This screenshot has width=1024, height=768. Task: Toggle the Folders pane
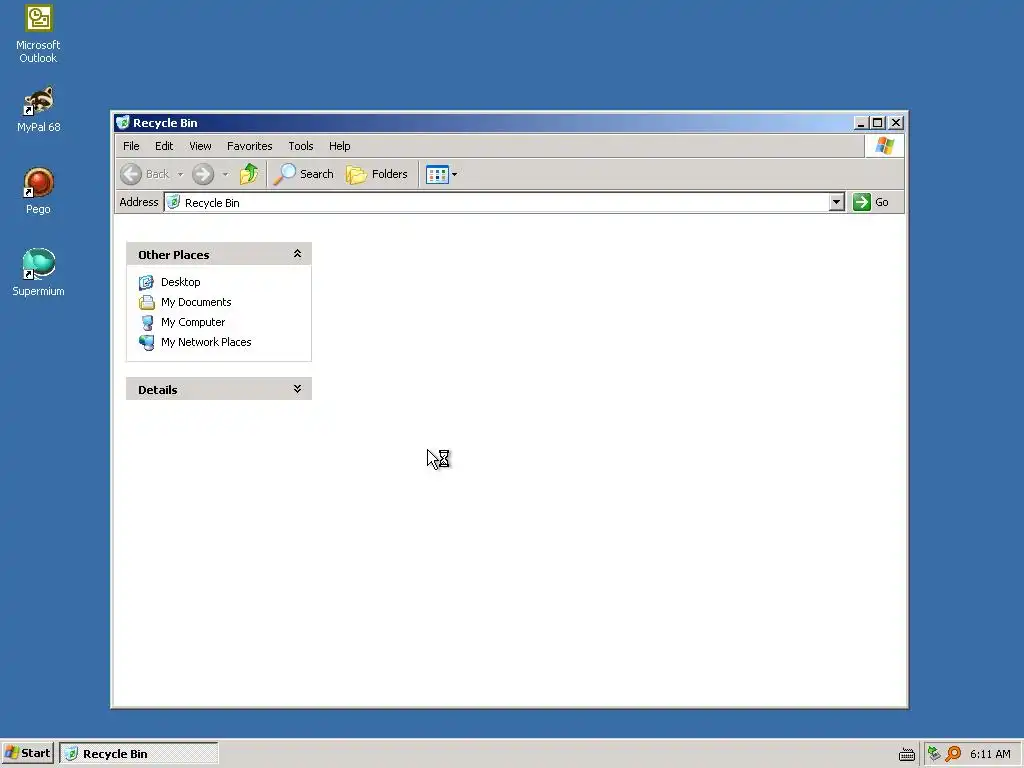pyautogui.click(x=377, y=174)
